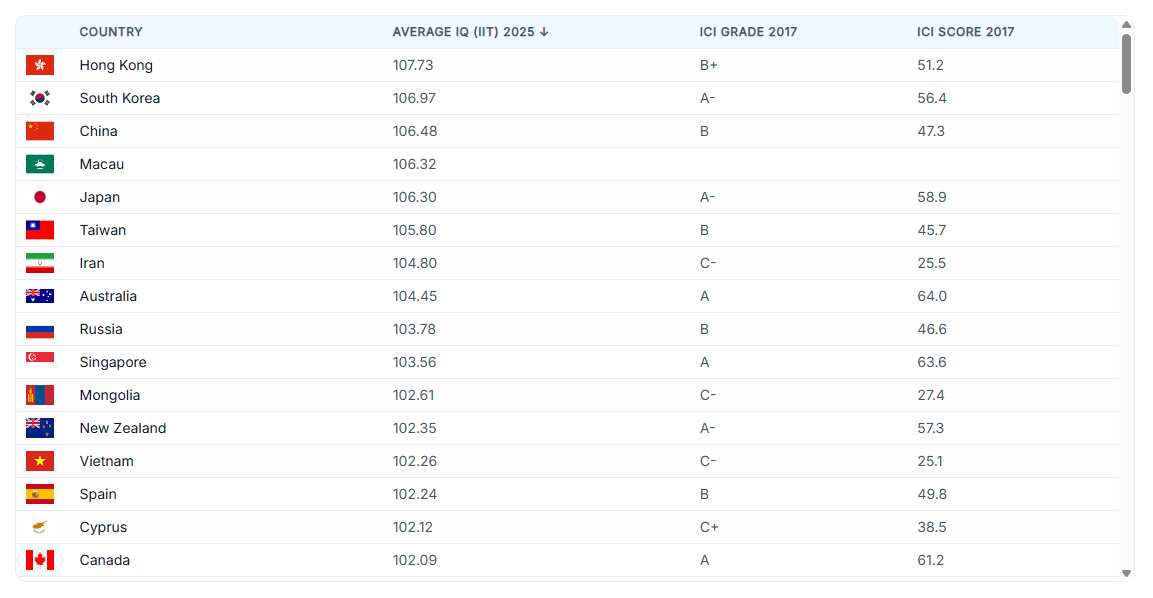Select the Canada country name
Screen dimensions: 1153x598
[x=104, y=560]
